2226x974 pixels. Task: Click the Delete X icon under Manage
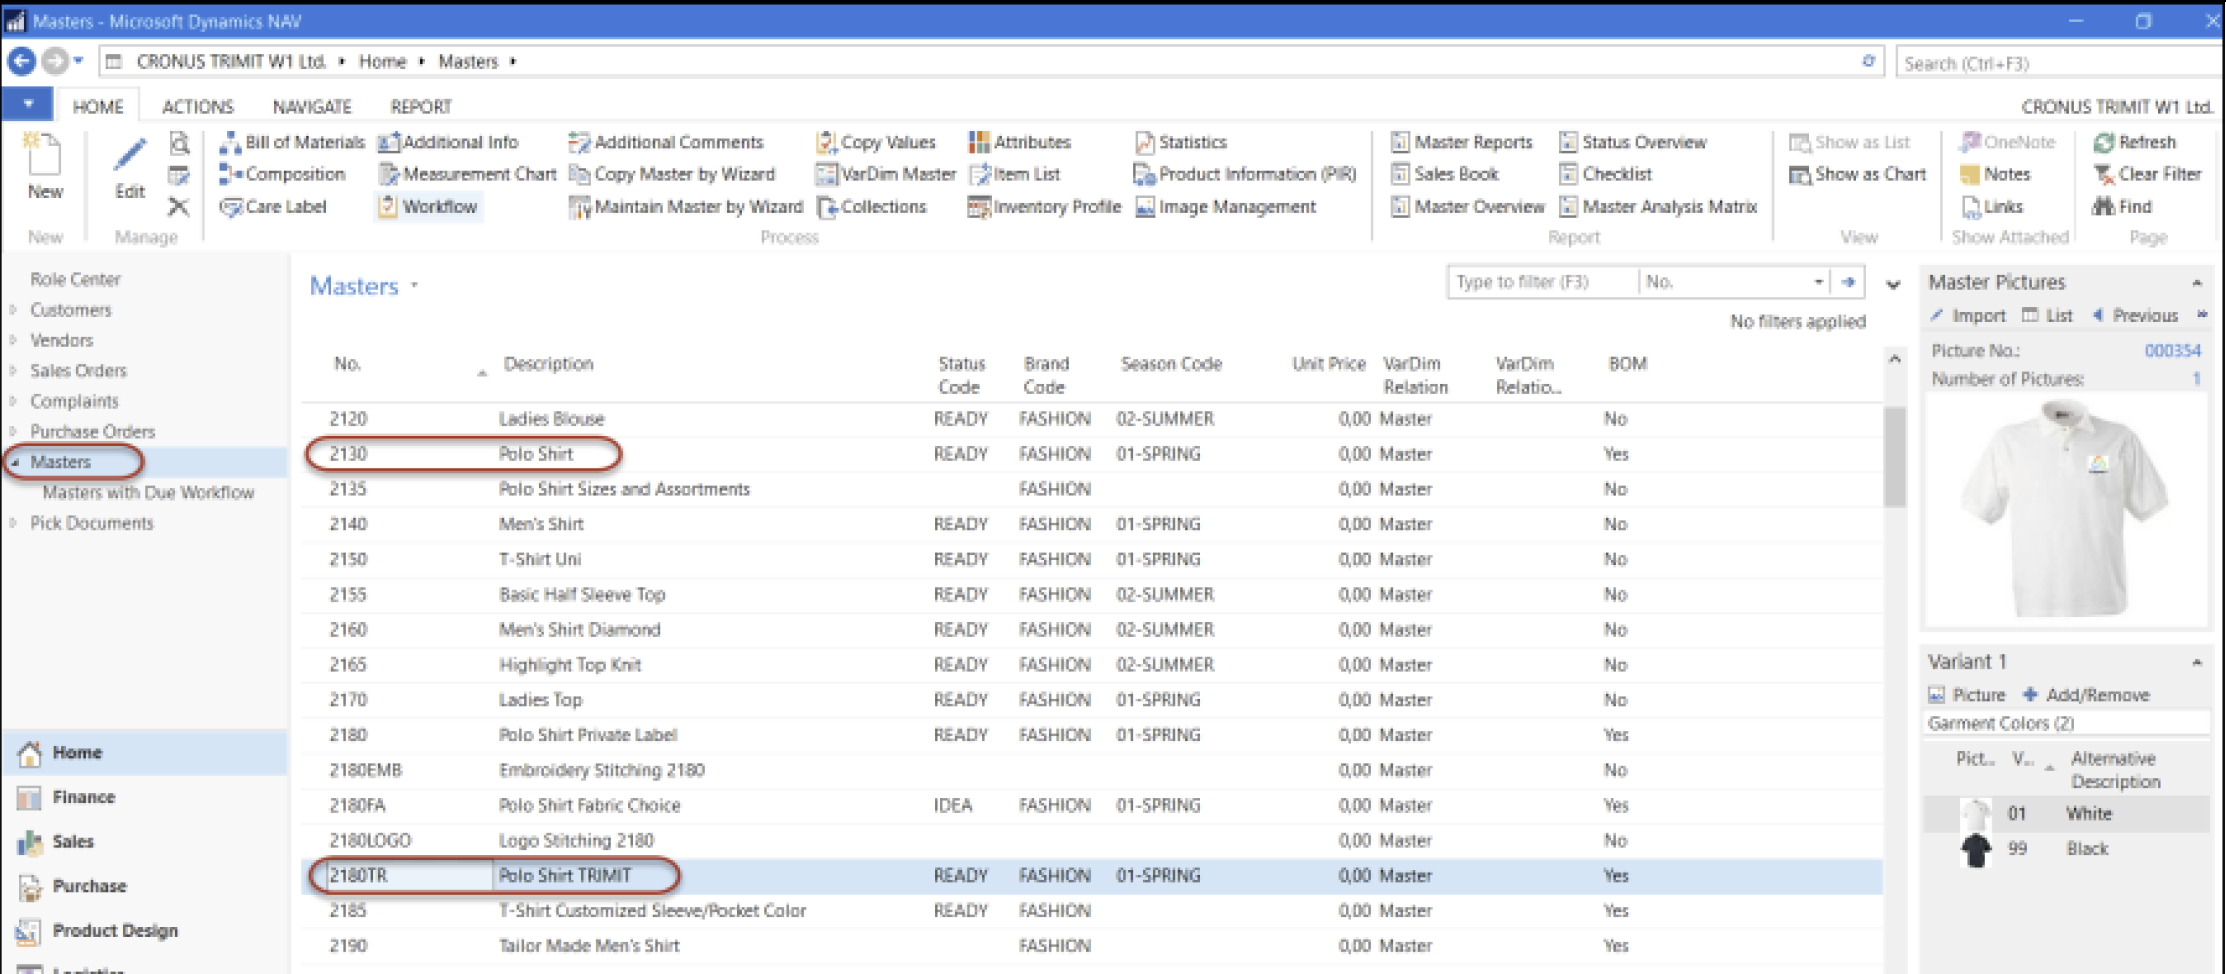point(179,207)
